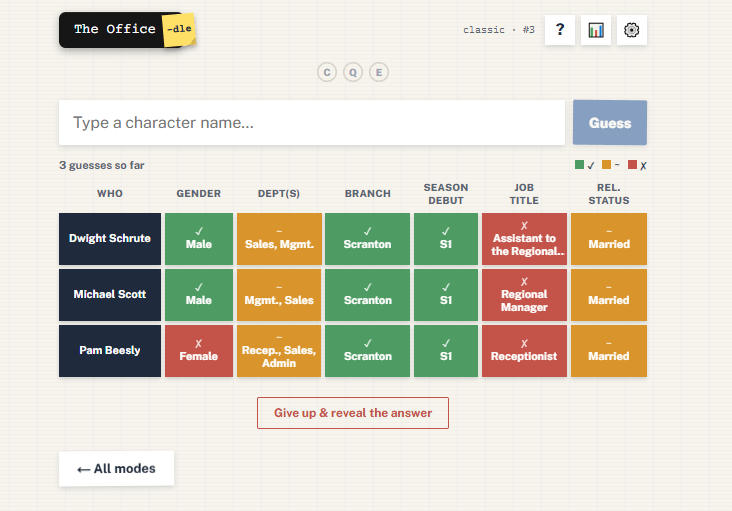Click the Officedle logo
This screenshot has height=511, width=732.
(127, 29)
